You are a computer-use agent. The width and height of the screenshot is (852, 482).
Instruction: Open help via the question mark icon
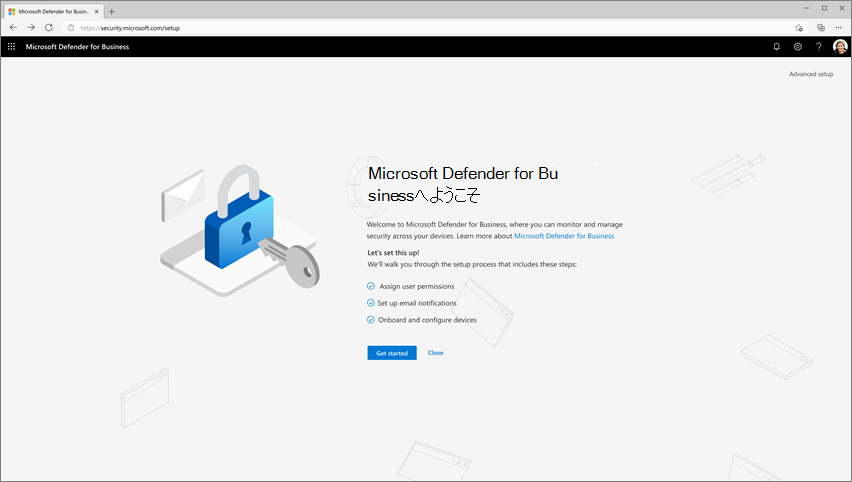818,47
